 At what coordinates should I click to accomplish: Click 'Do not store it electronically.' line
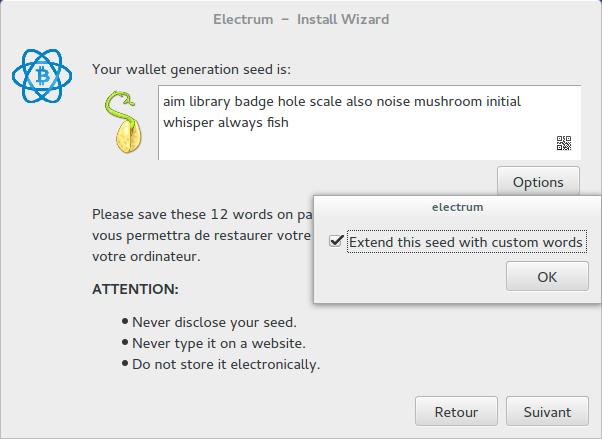226,364
